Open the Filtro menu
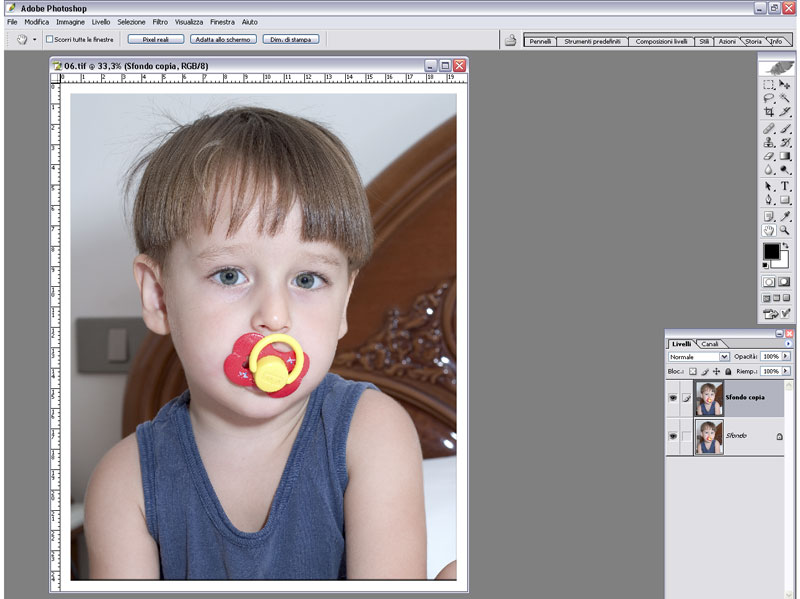 [160, 21]
